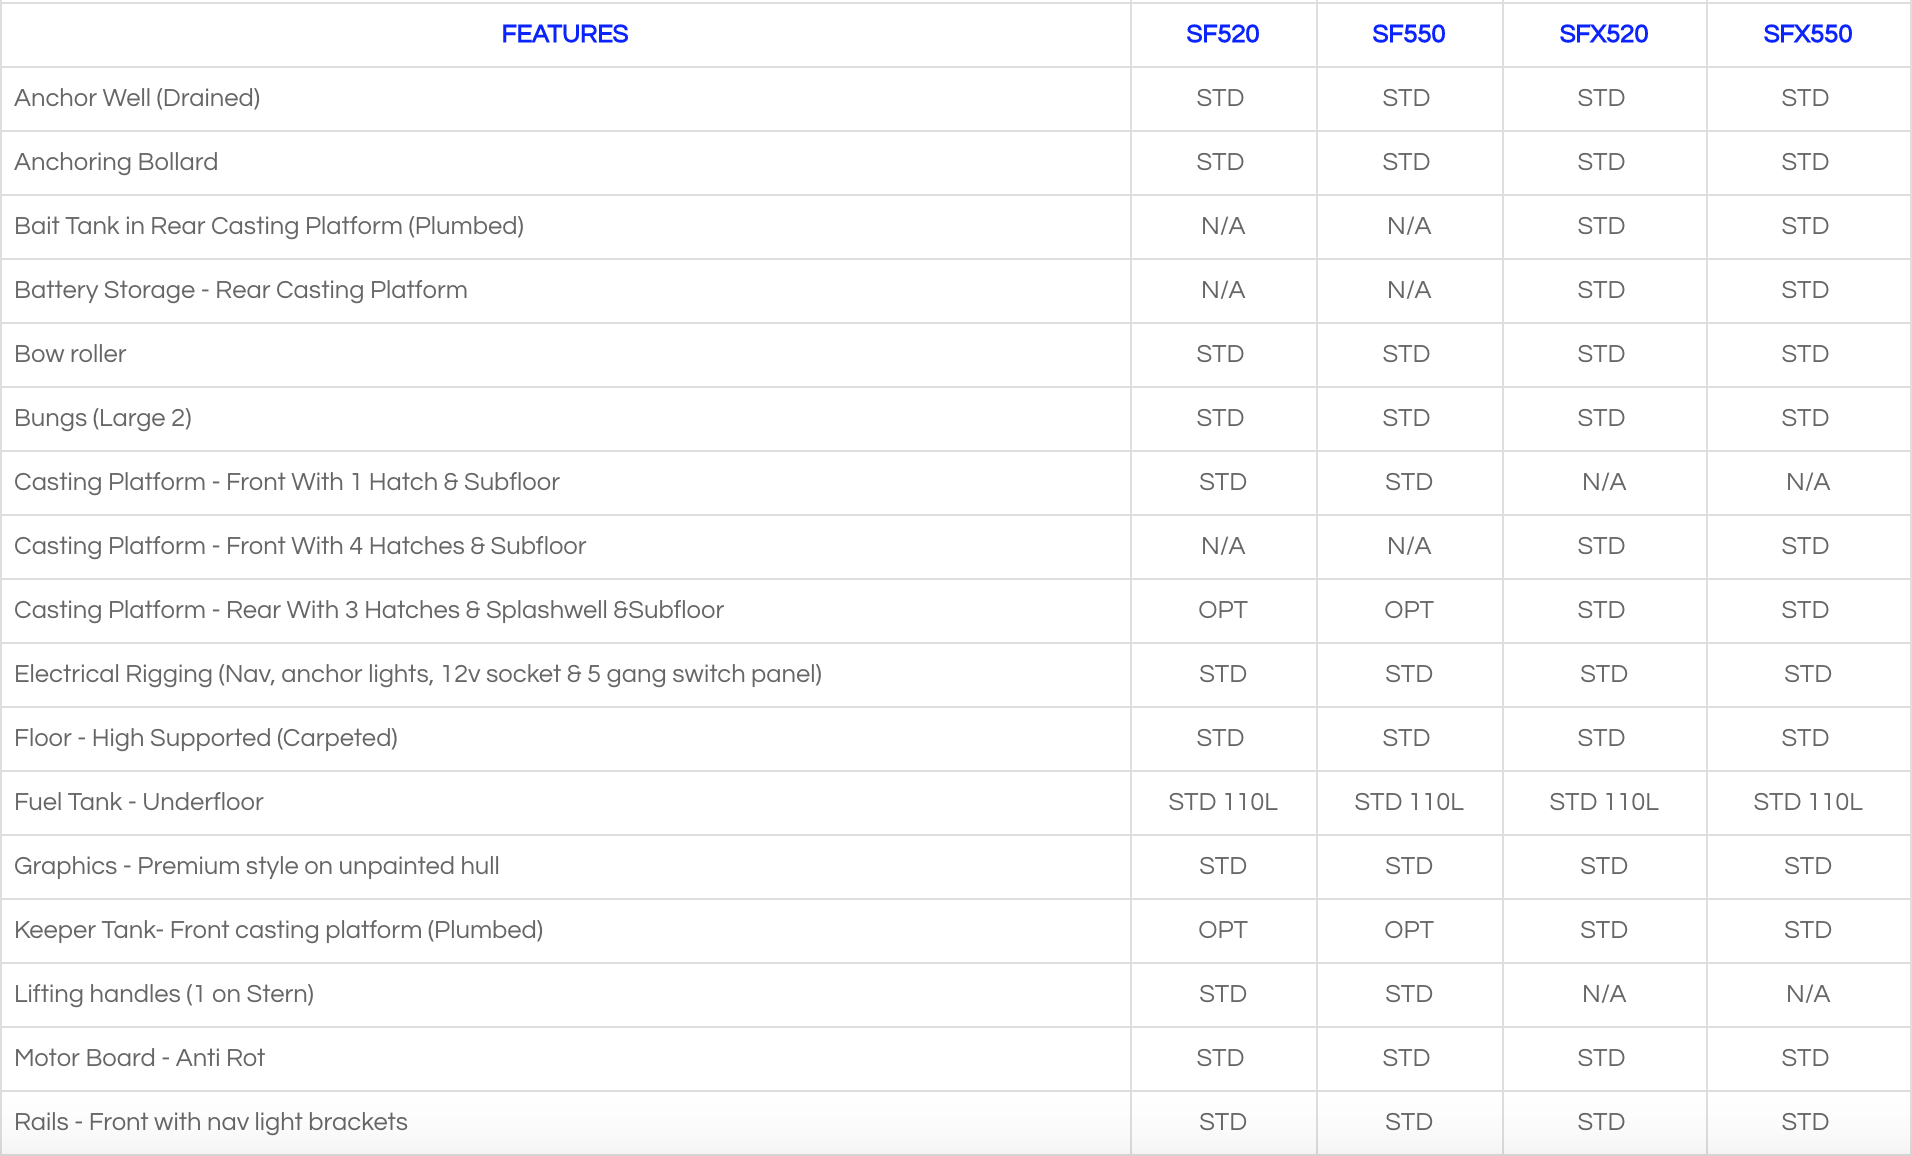Click N/A Lifting handles cell under SFX520
Viewport: 1912px width, 1156px height.
coord(1603,994)
